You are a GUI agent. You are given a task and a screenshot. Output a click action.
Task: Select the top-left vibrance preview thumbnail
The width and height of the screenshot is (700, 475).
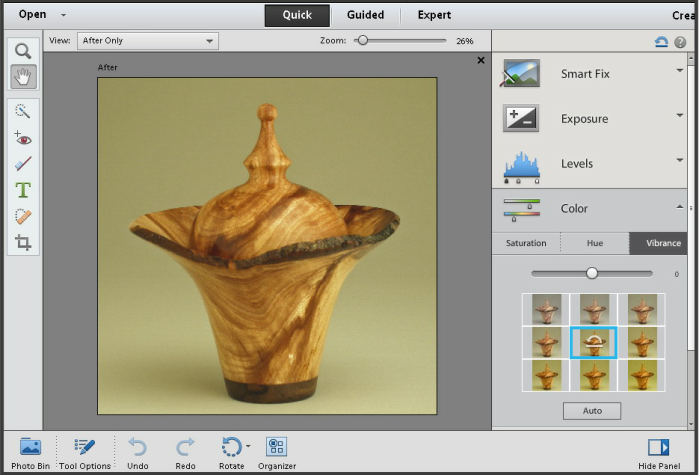(546, 308)
